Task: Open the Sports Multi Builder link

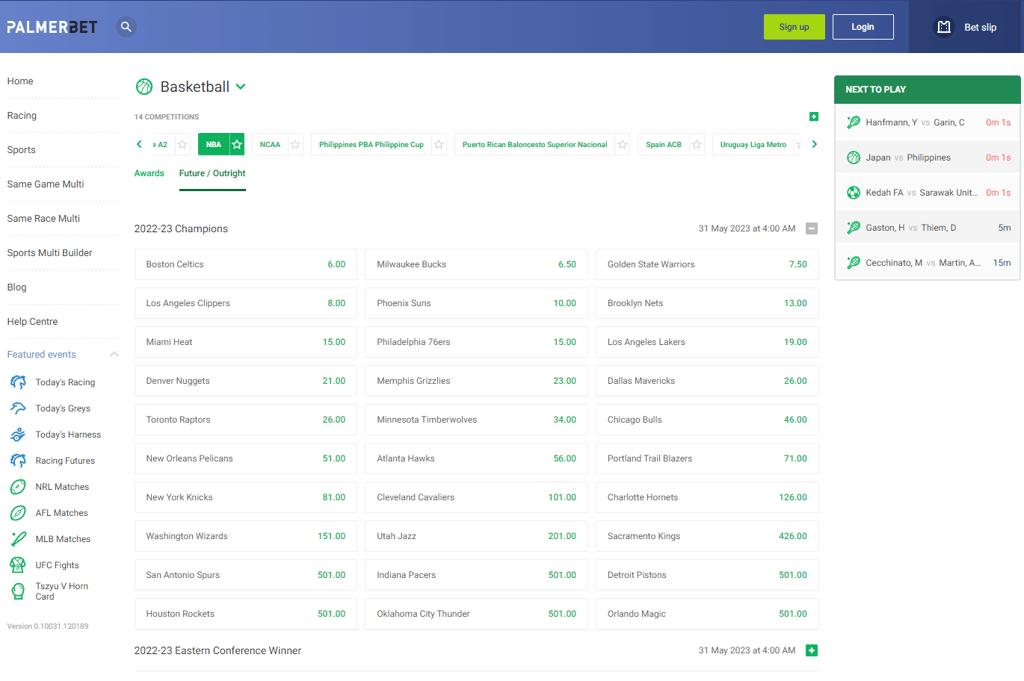Action: (50, 253)
